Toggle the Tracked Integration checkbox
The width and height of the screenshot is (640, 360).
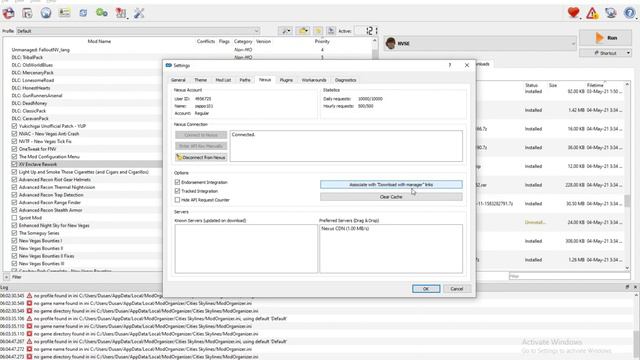pos(177,191)
